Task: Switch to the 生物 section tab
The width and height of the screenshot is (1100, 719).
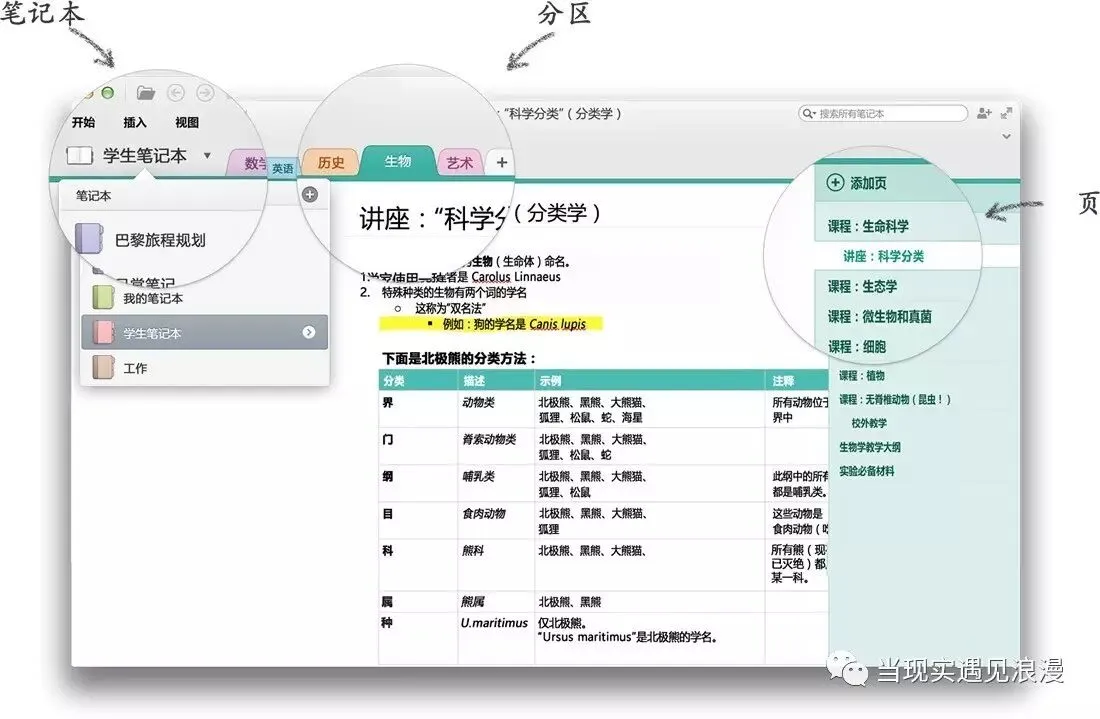Action: click(397, 161)
